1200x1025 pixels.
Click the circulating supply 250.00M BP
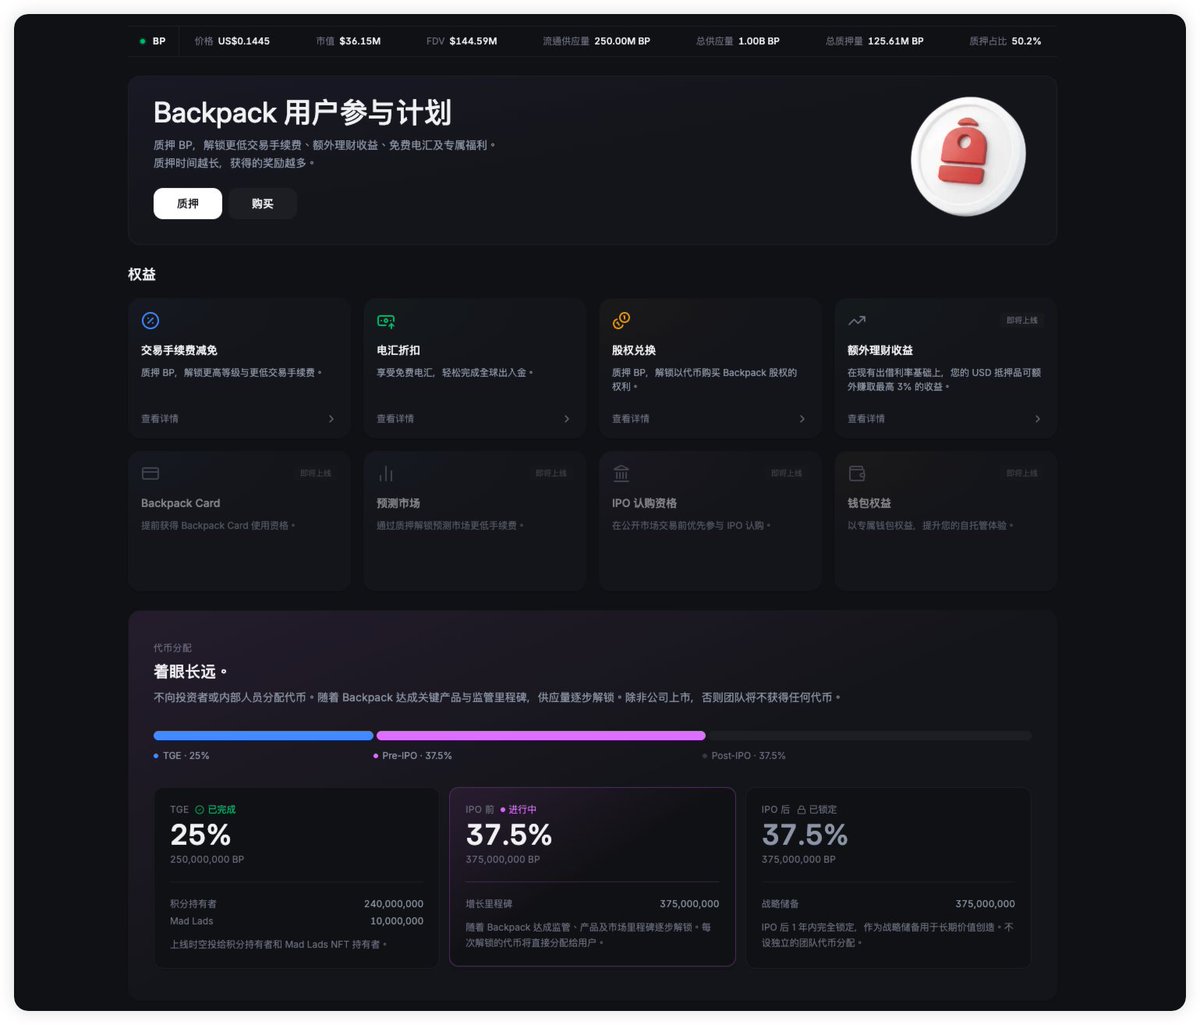coord(622,41)
